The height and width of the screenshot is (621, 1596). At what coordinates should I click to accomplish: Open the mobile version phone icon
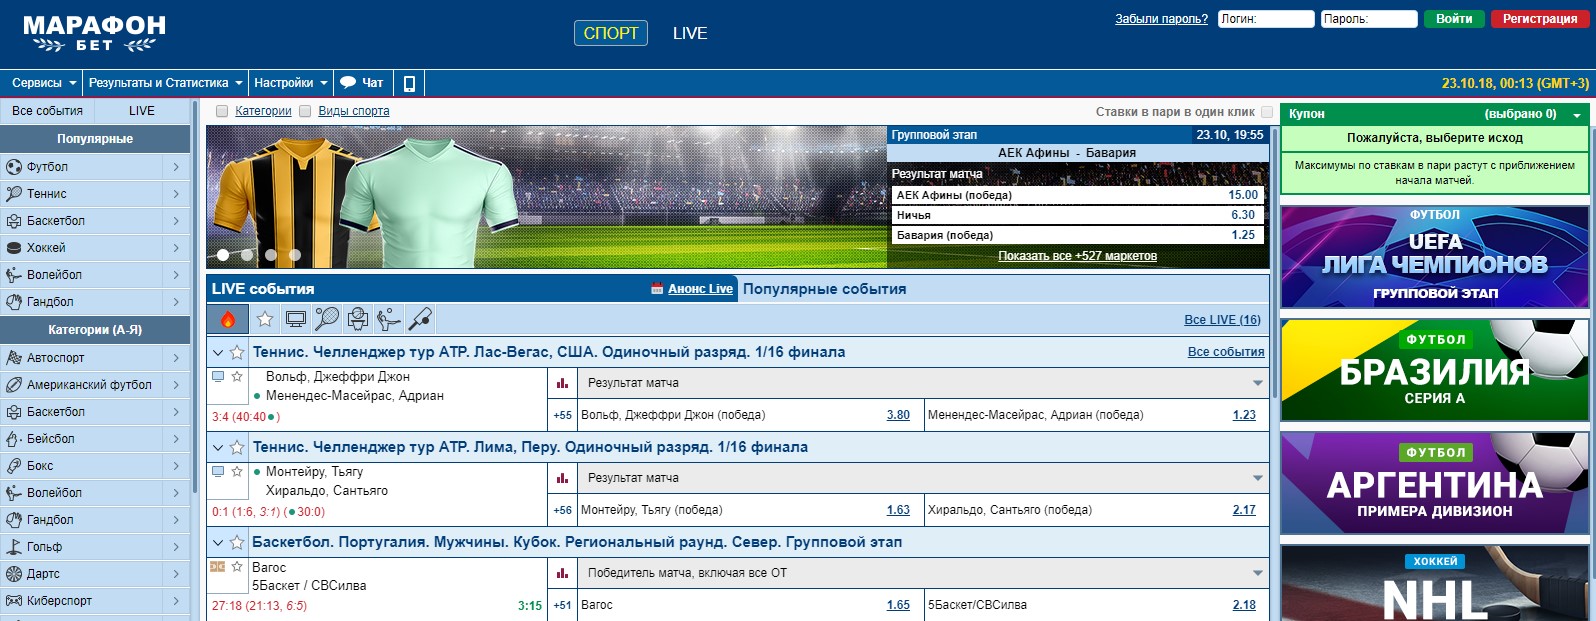point(409,83)
